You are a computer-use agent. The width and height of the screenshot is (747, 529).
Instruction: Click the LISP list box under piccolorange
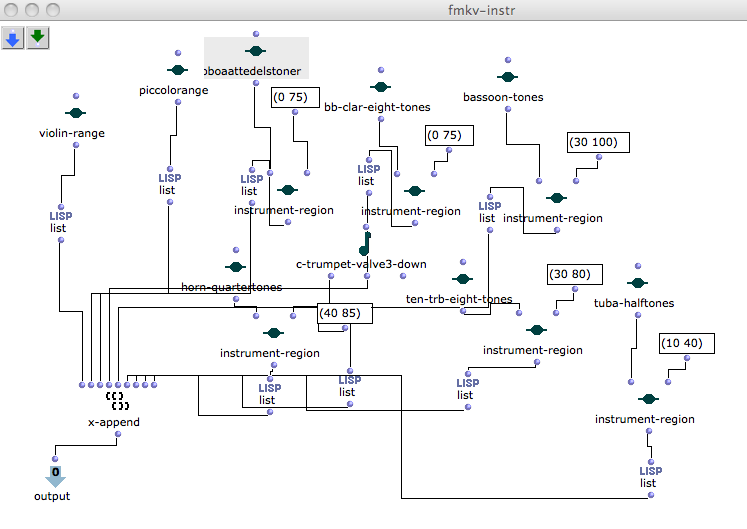click(x=169, y=183)
